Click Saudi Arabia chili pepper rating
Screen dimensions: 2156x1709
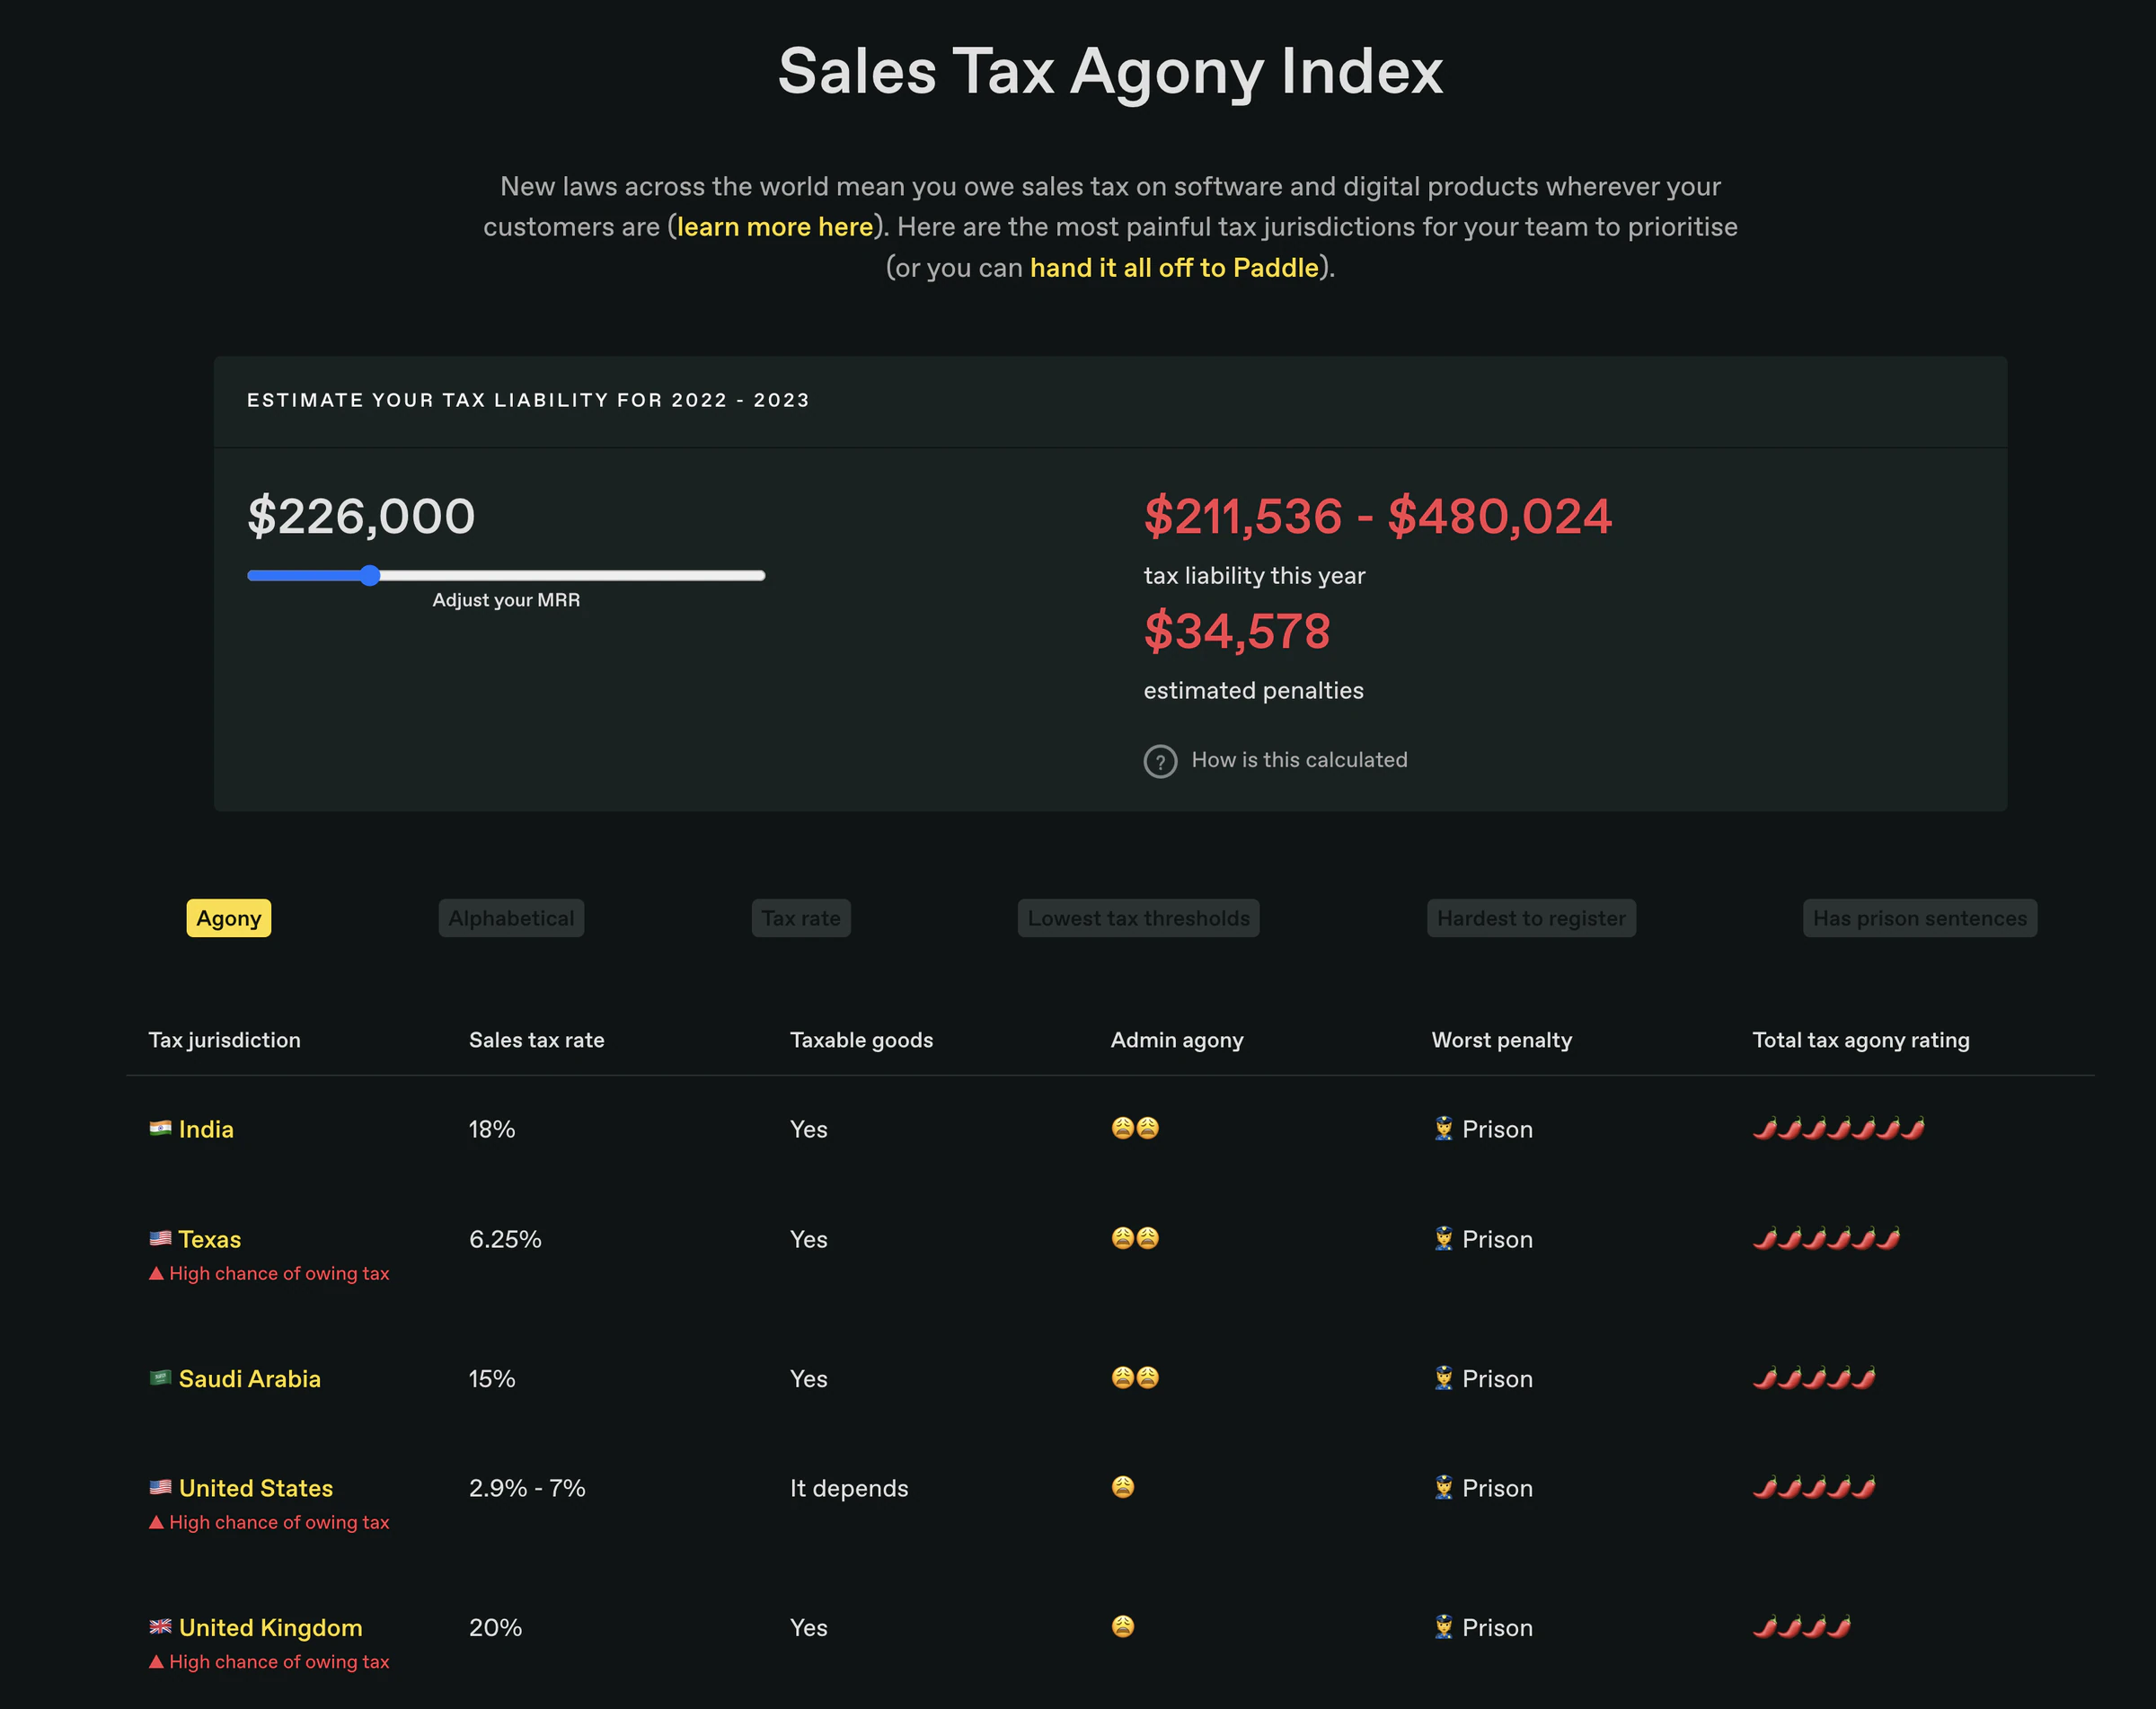click(x=1814, y=1378)
